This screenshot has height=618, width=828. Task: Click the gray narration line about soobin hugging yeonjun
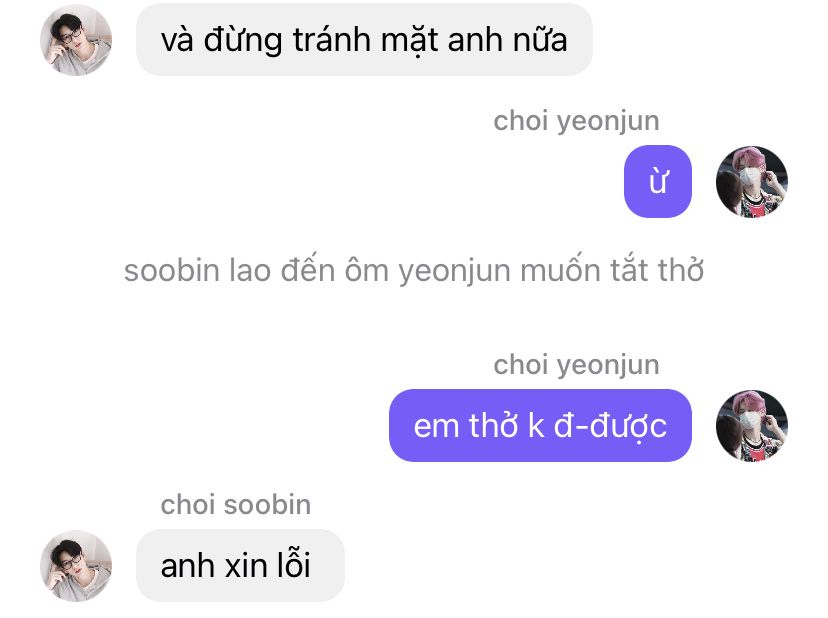tap(414, 270)
